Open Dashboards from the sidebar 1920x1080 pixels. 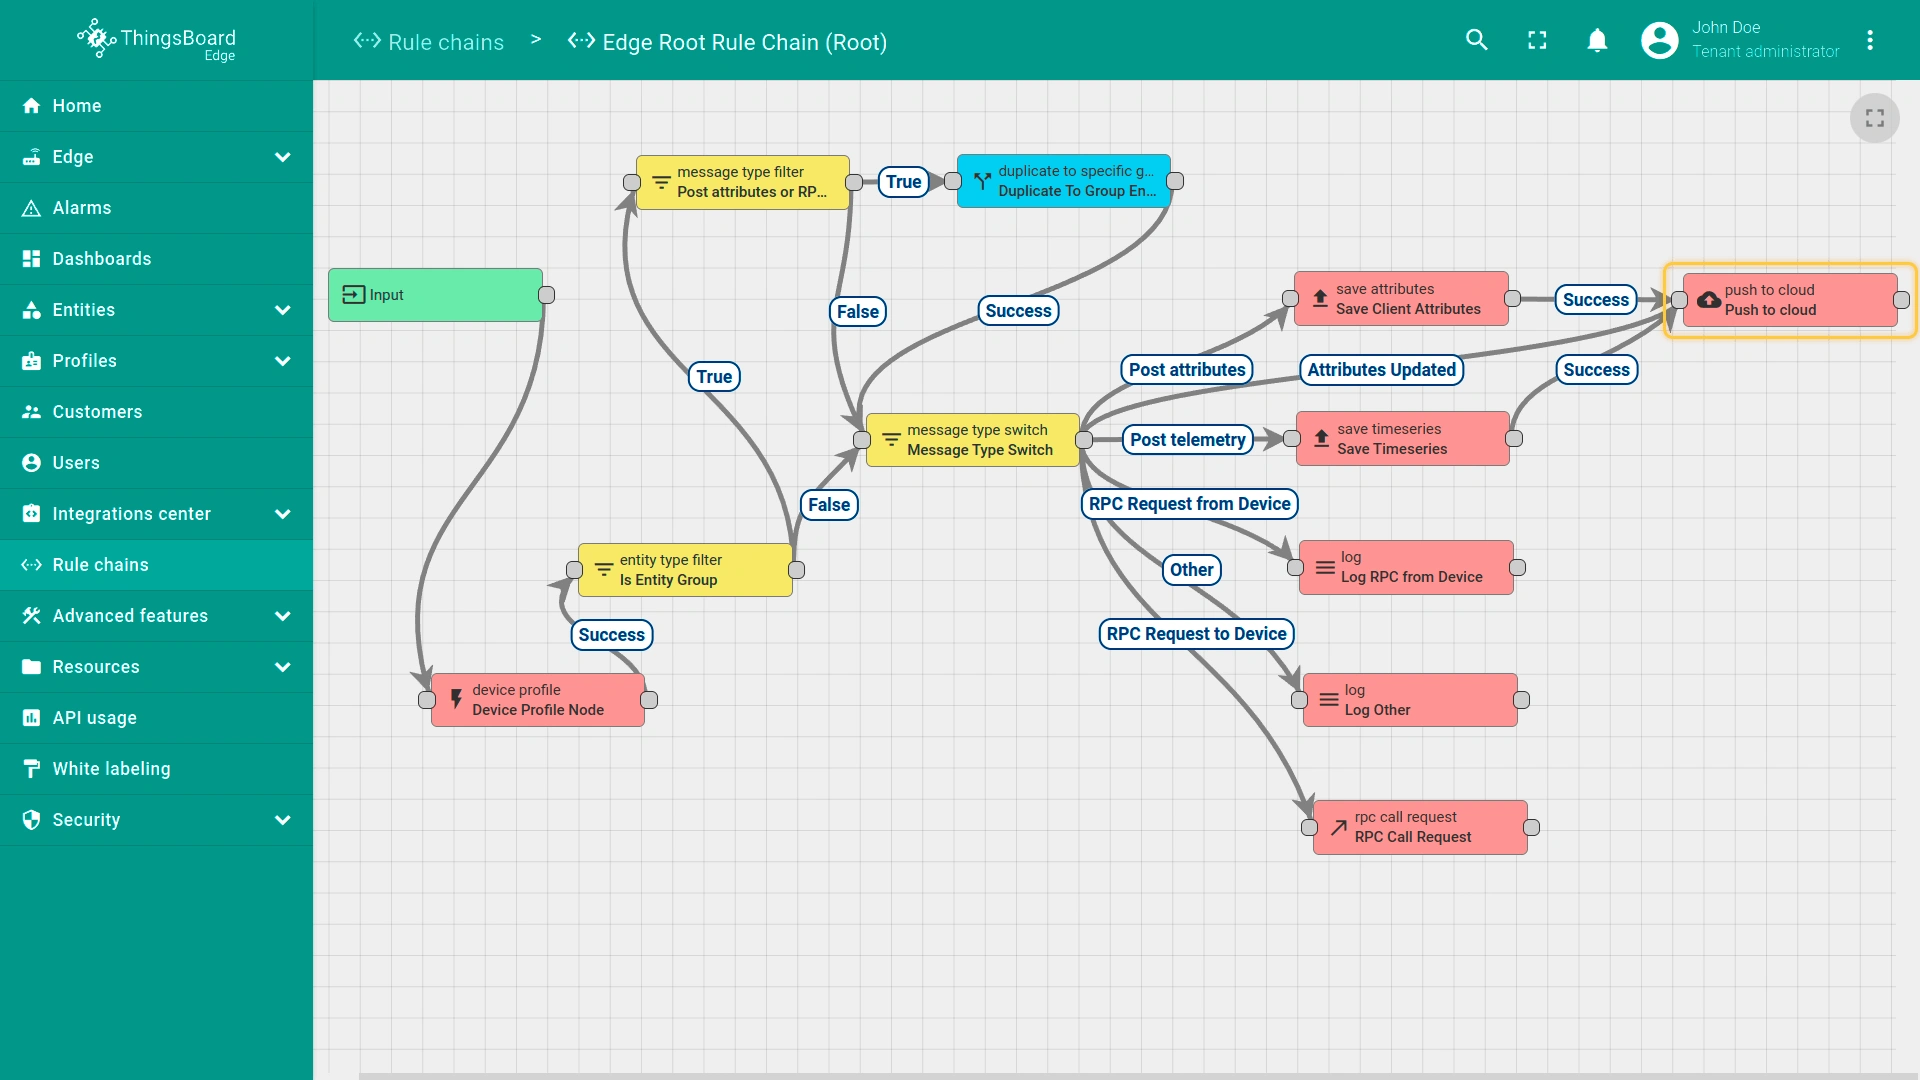coord(102,259)
